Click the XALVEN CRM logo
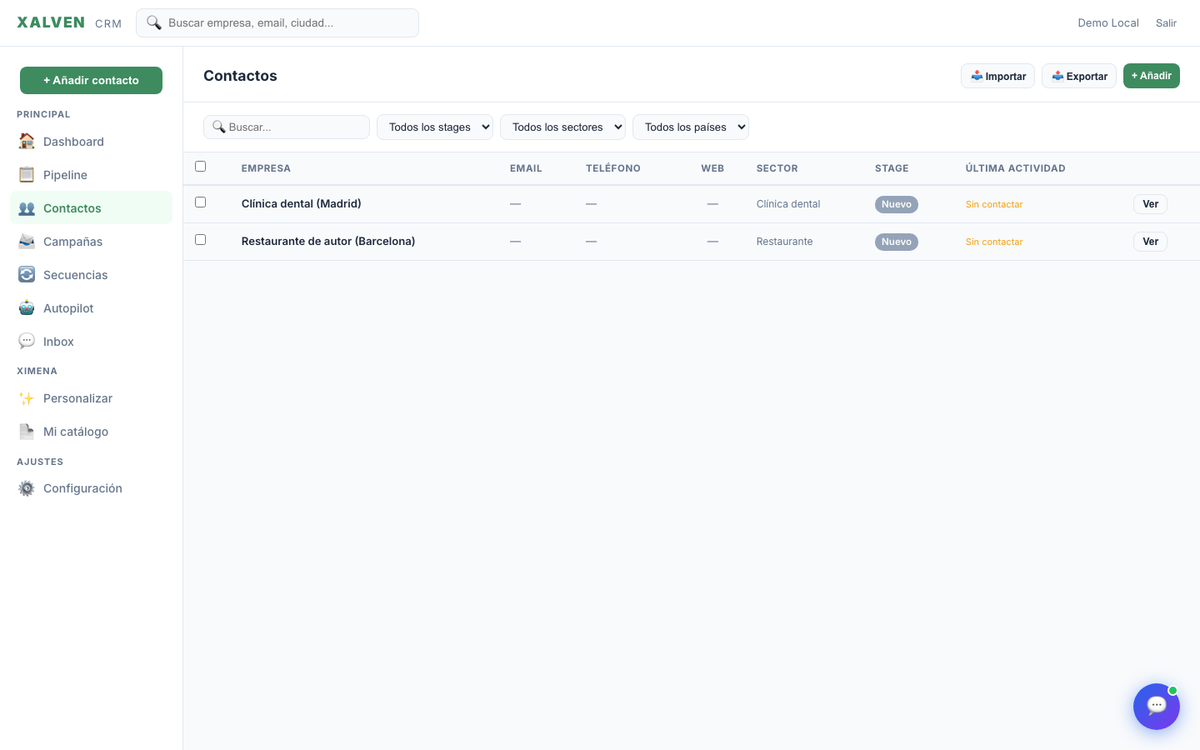 pyautogui.click(x=69, y=23)
